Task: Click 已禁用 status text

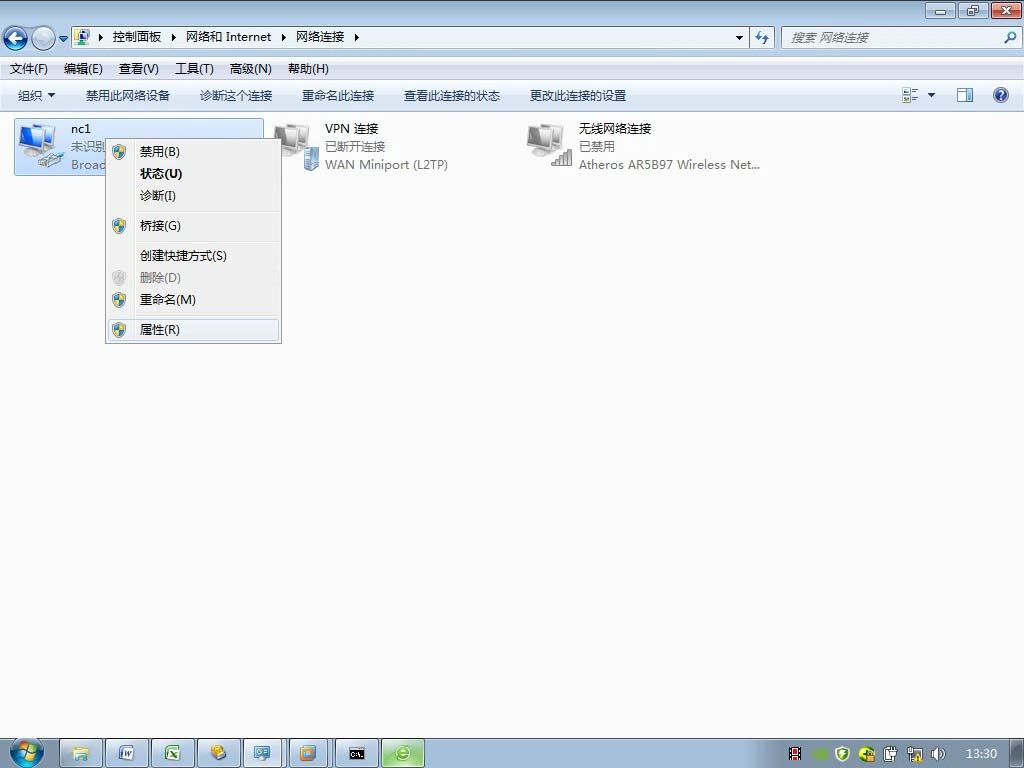Action: pos(596,146)
